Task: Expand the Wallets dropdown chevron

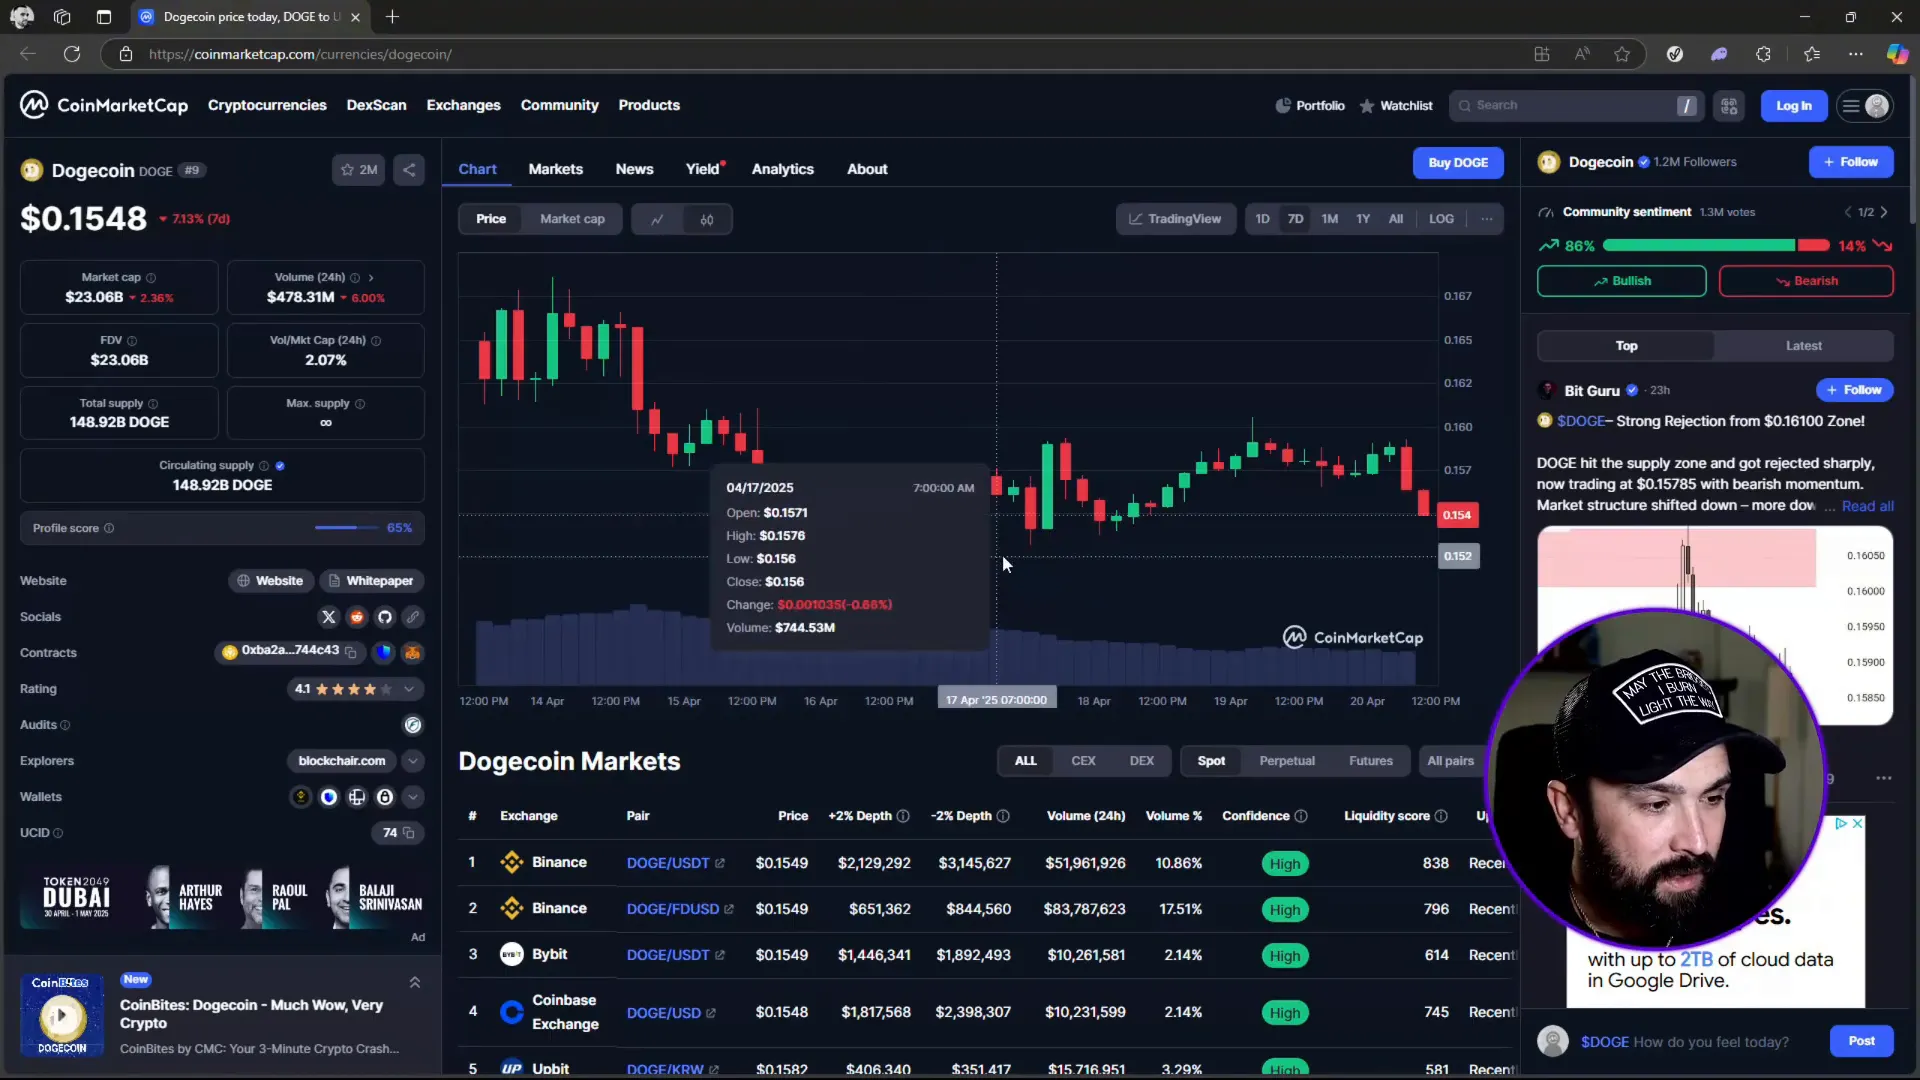Action: click(x=413, y=797)
